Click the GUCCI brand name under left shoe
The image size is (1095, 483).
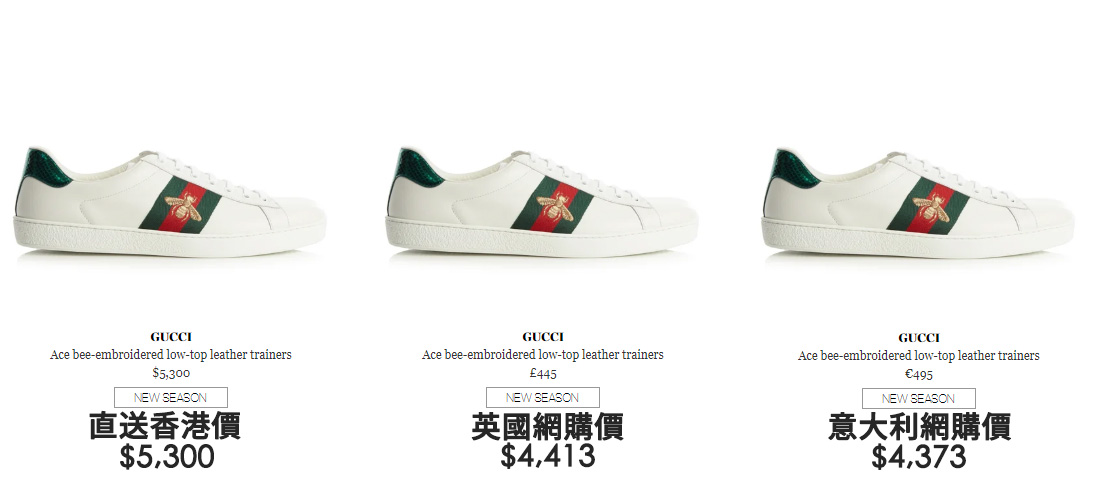[170, 337]
